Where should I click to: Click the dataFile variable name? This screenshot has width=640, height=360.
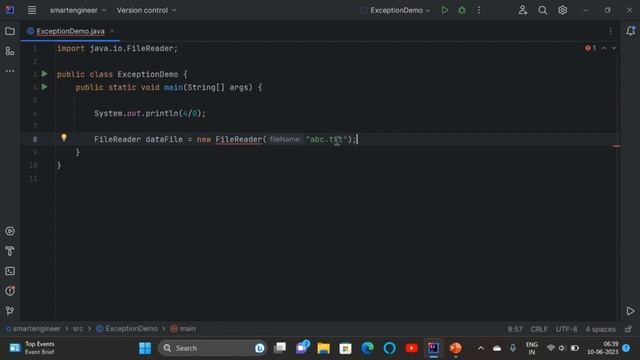click(164, 140)
